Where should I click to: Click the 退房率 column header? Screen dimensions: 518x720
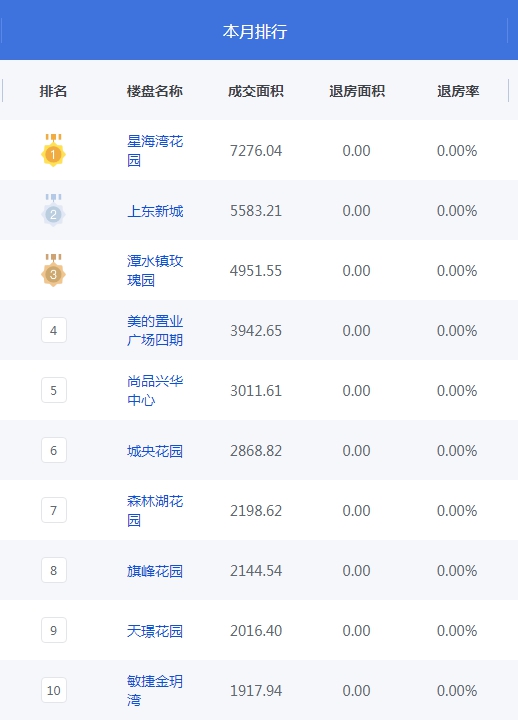[x=458, y=91]
